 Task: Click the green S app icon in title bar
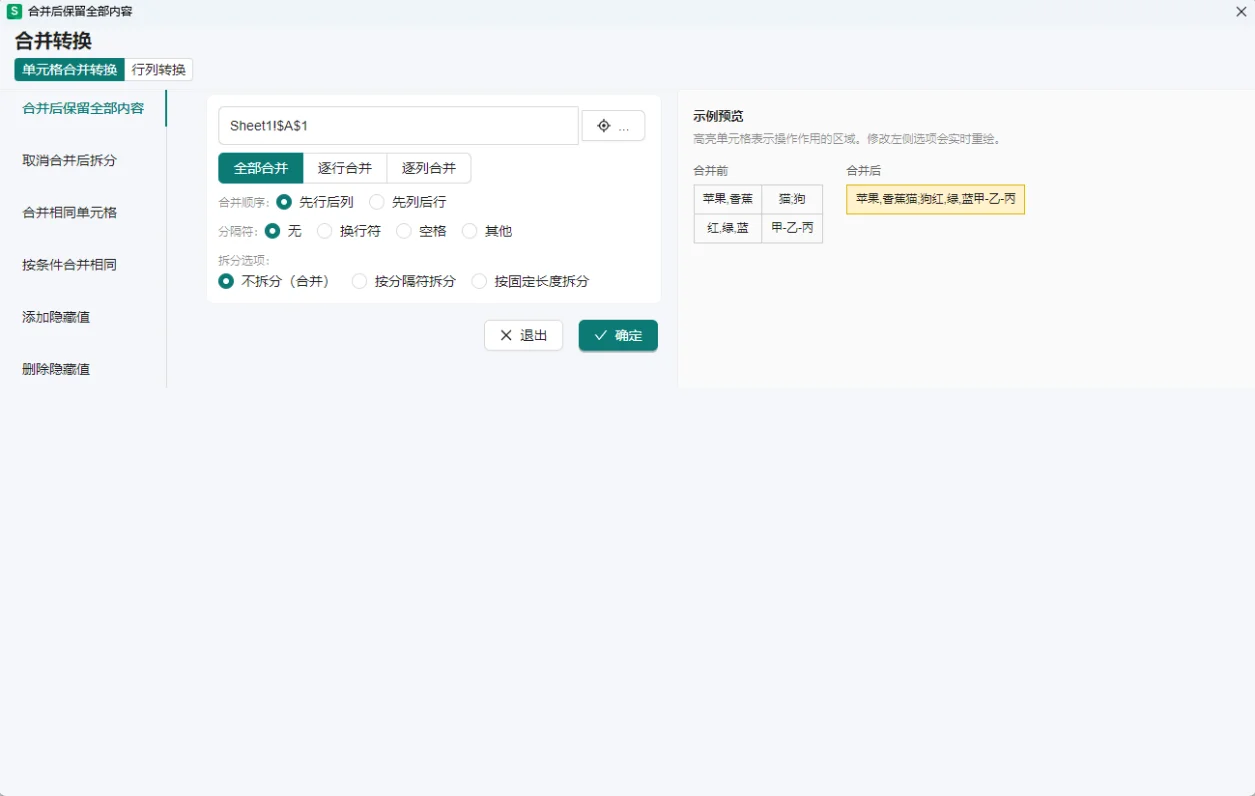[x=14, y=11]
